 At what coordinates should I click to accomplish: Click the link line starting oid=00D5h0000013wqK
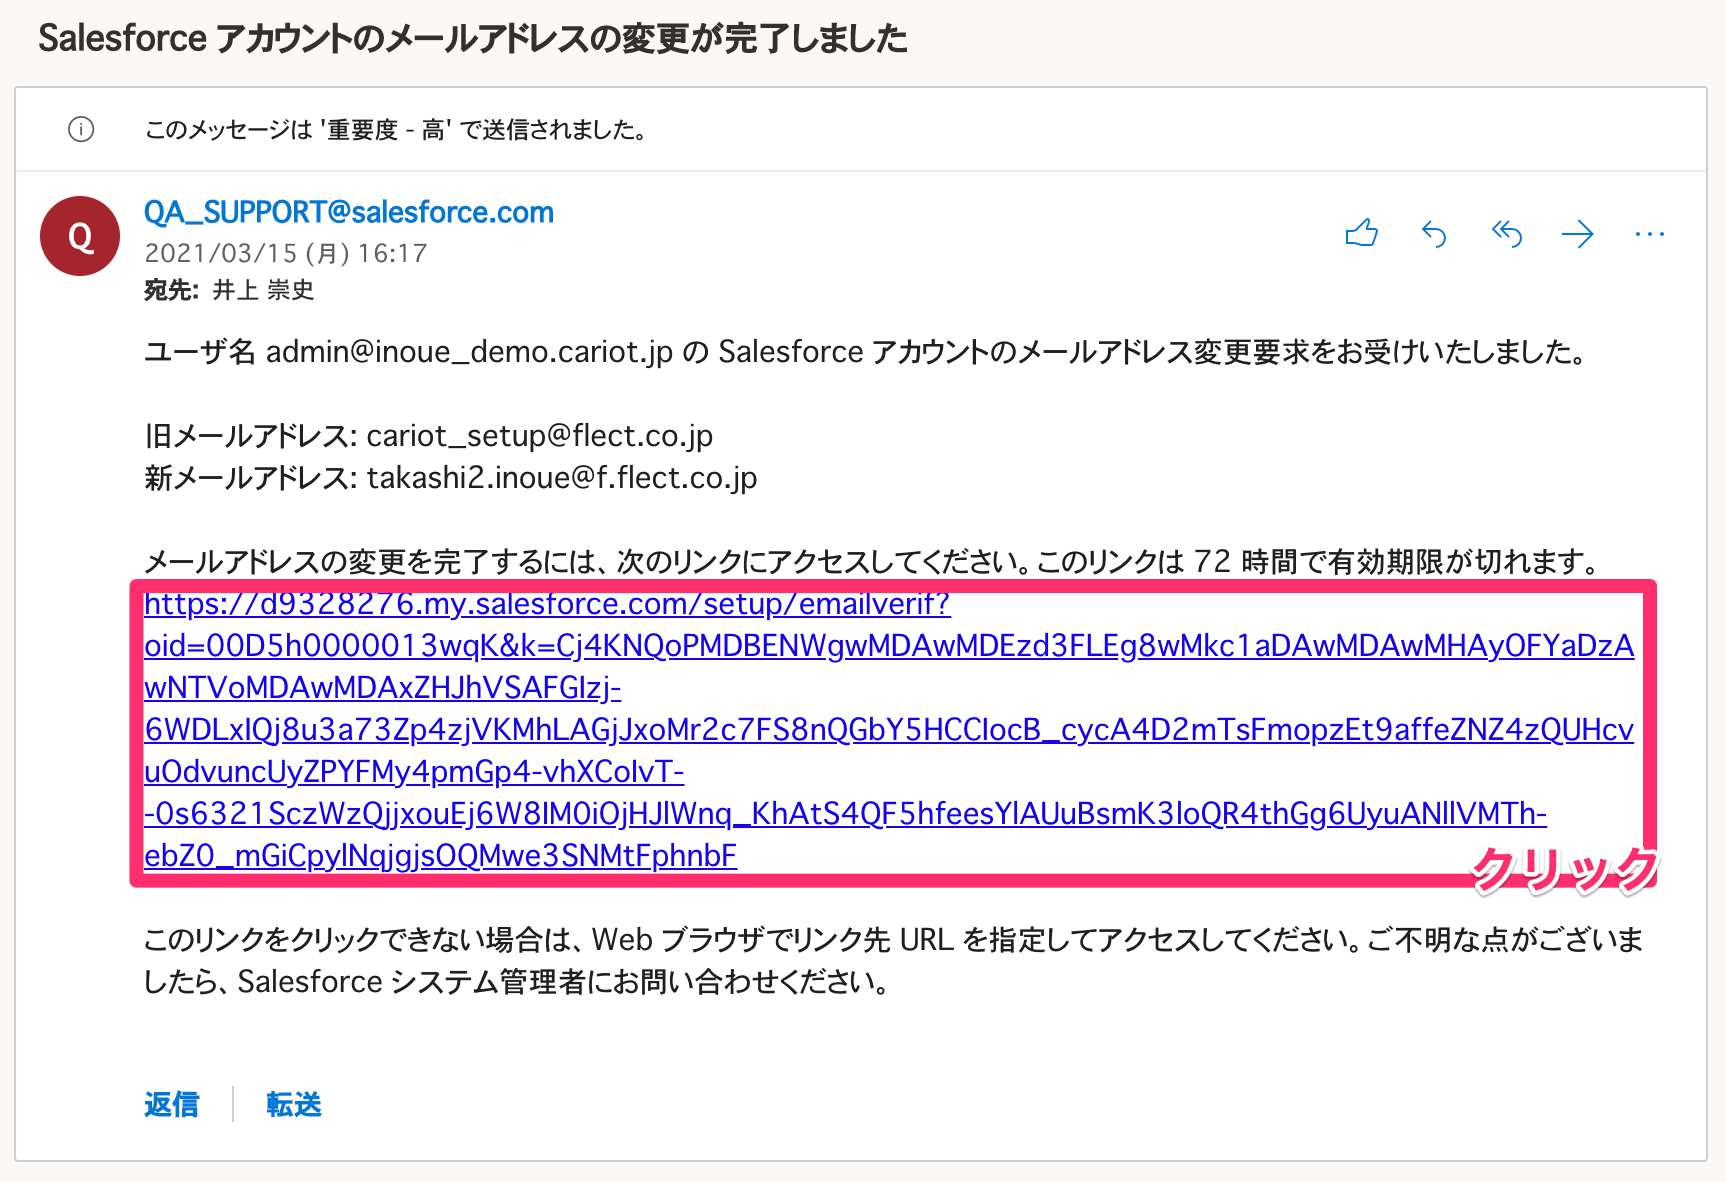889,646
